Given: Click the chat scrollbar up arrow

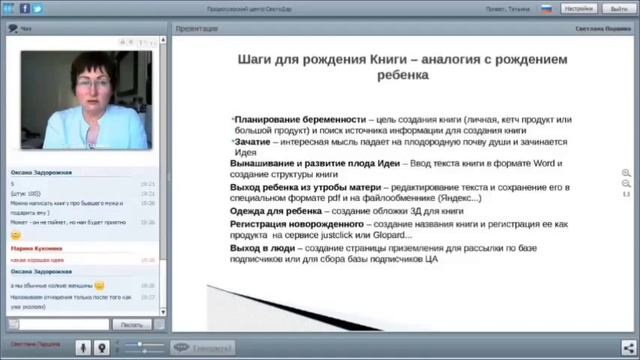Looking at the screenshot, I should (x=163, y=40).
